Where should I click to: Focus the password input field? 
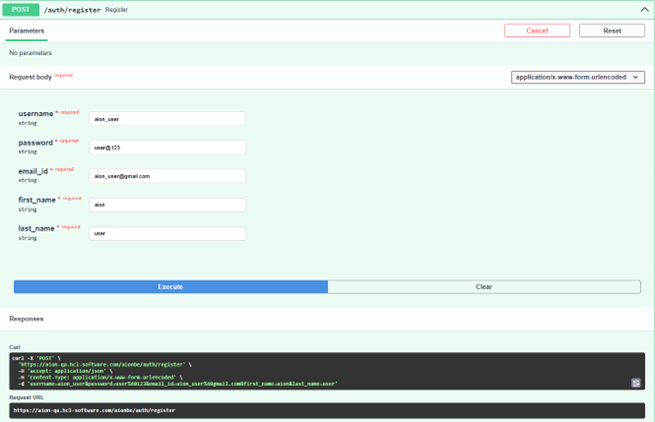click(167, 147)
